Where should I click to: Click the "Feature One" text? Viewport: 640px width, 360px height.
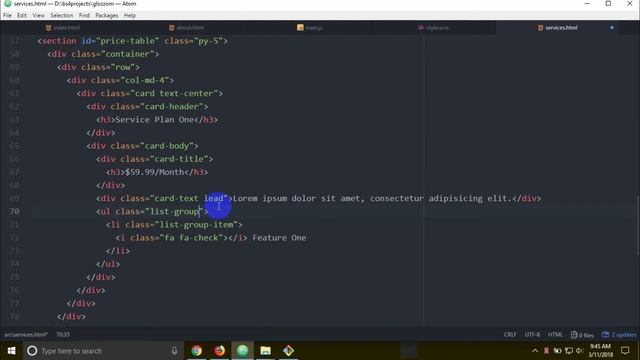[x=279, y=238]
